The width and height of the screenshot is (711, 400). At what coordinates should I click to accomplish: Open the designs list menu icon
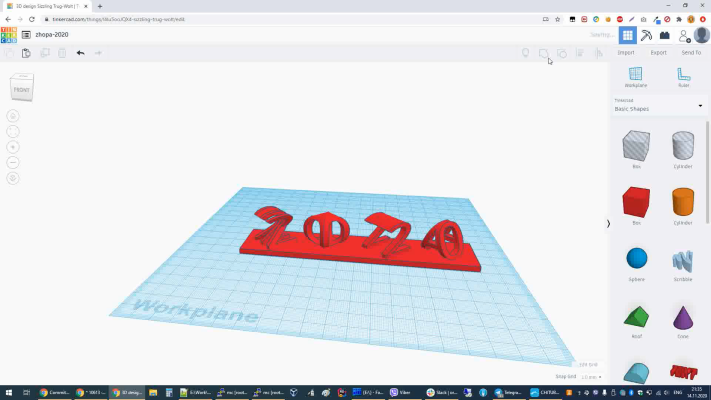point(26,35)
